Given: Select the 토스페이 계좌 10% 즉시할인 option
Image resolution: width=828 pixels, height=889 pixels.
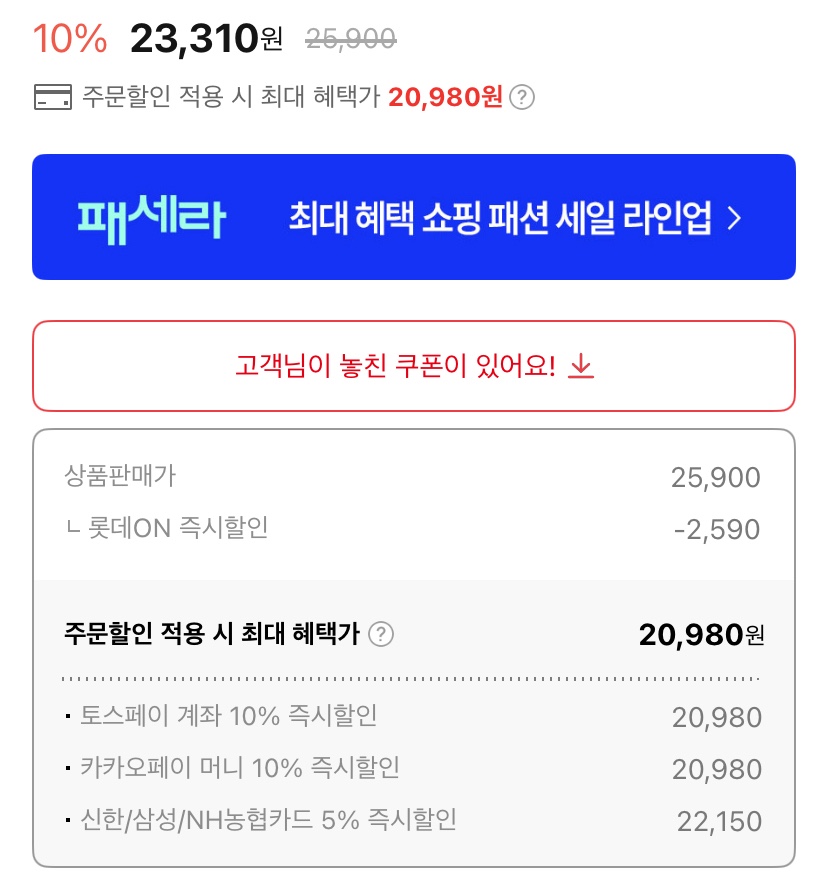Looking at the screenshot, I should click(229, 716).
